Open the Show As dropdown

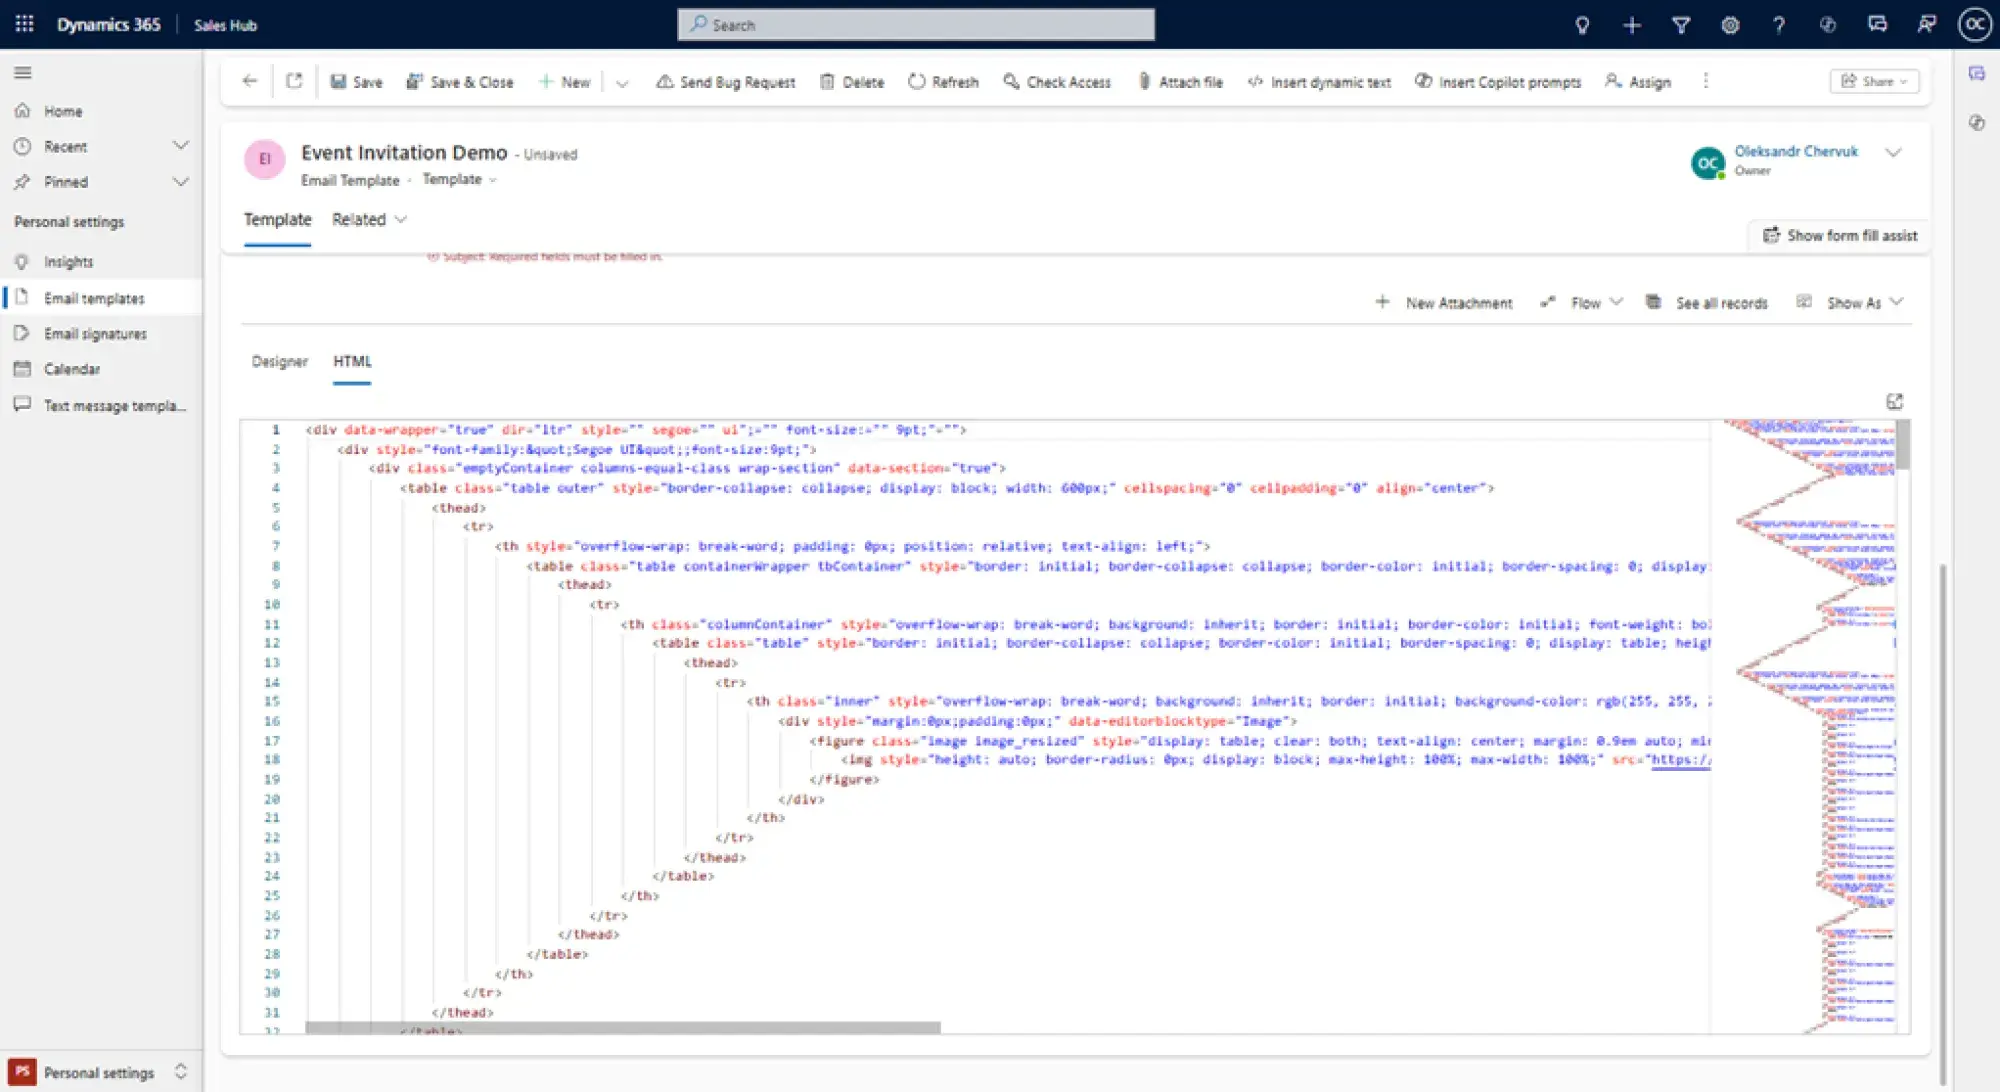pyautogui.click(x=1850, y=303)
